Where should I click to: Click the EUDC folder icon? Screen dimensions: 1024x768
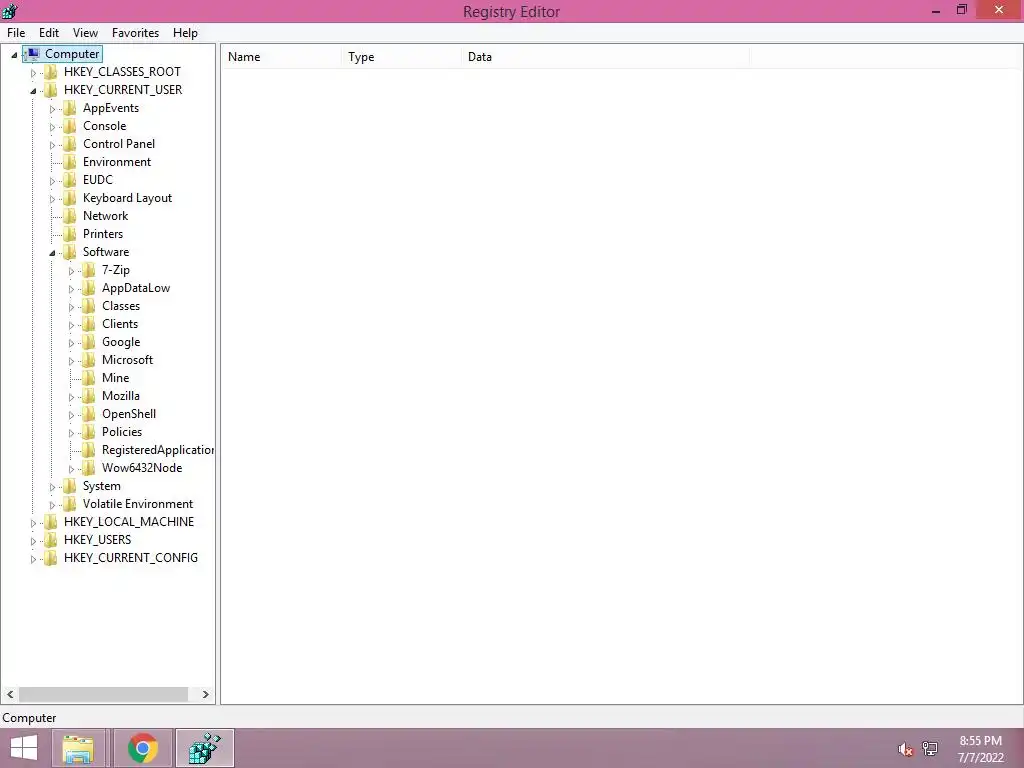coord(70,180)
